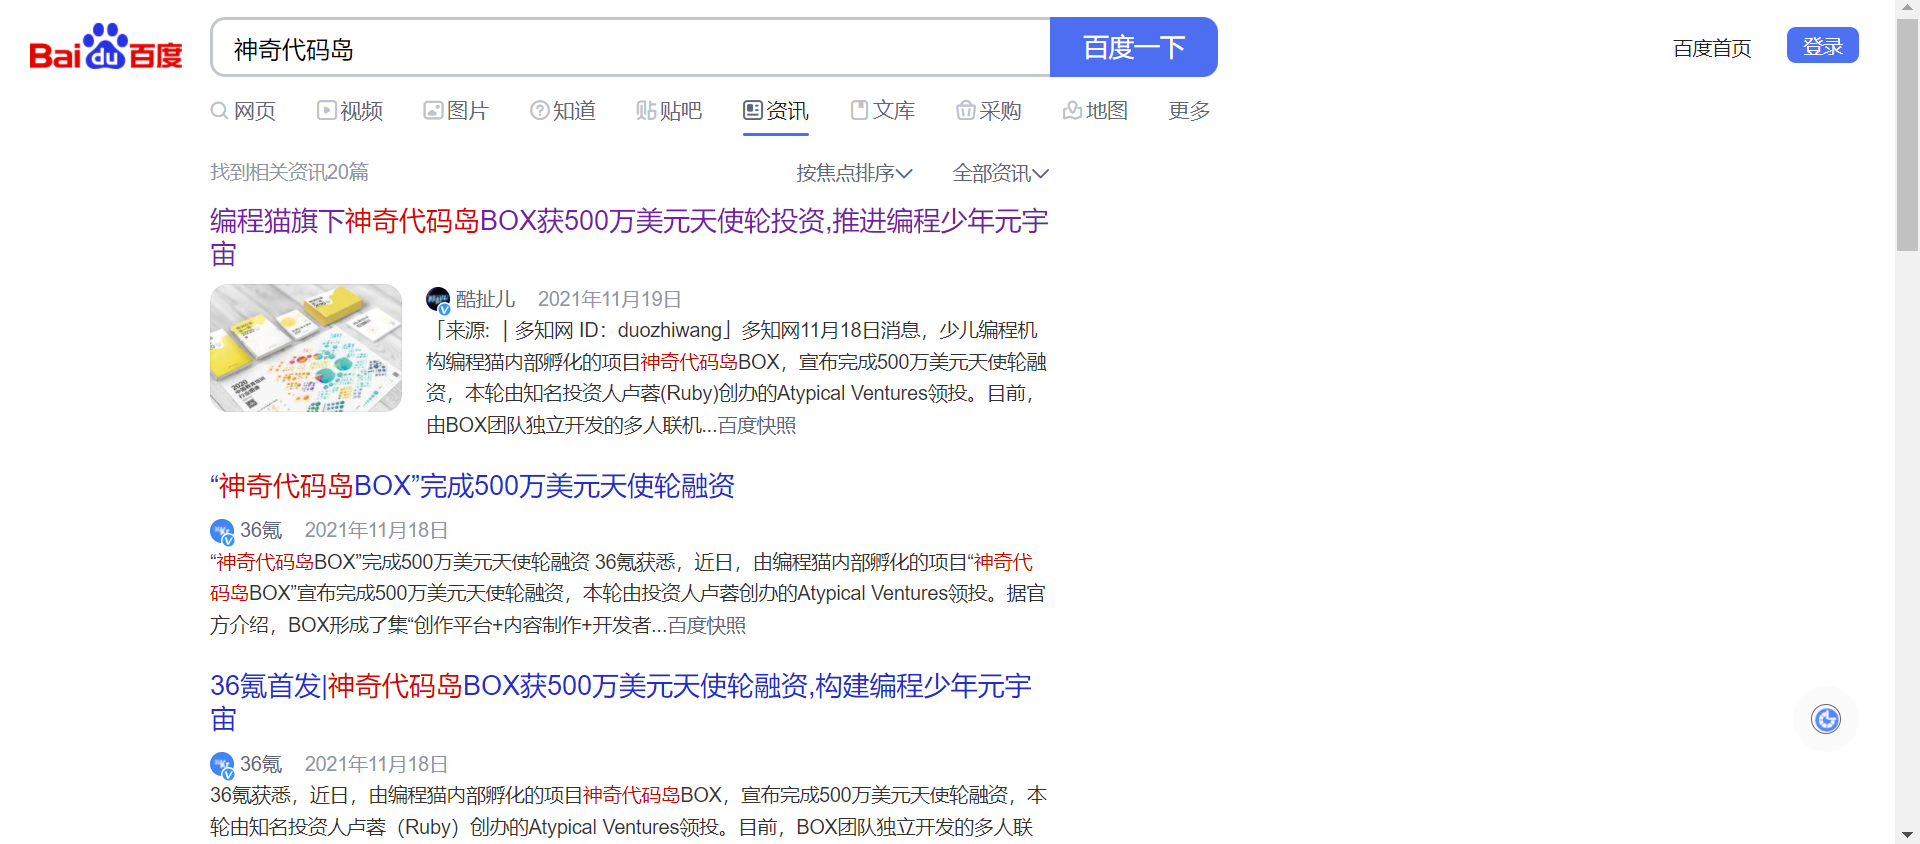Click the scrollbar up arrow
This screenshot has width=1920, height=844.
1908,8
